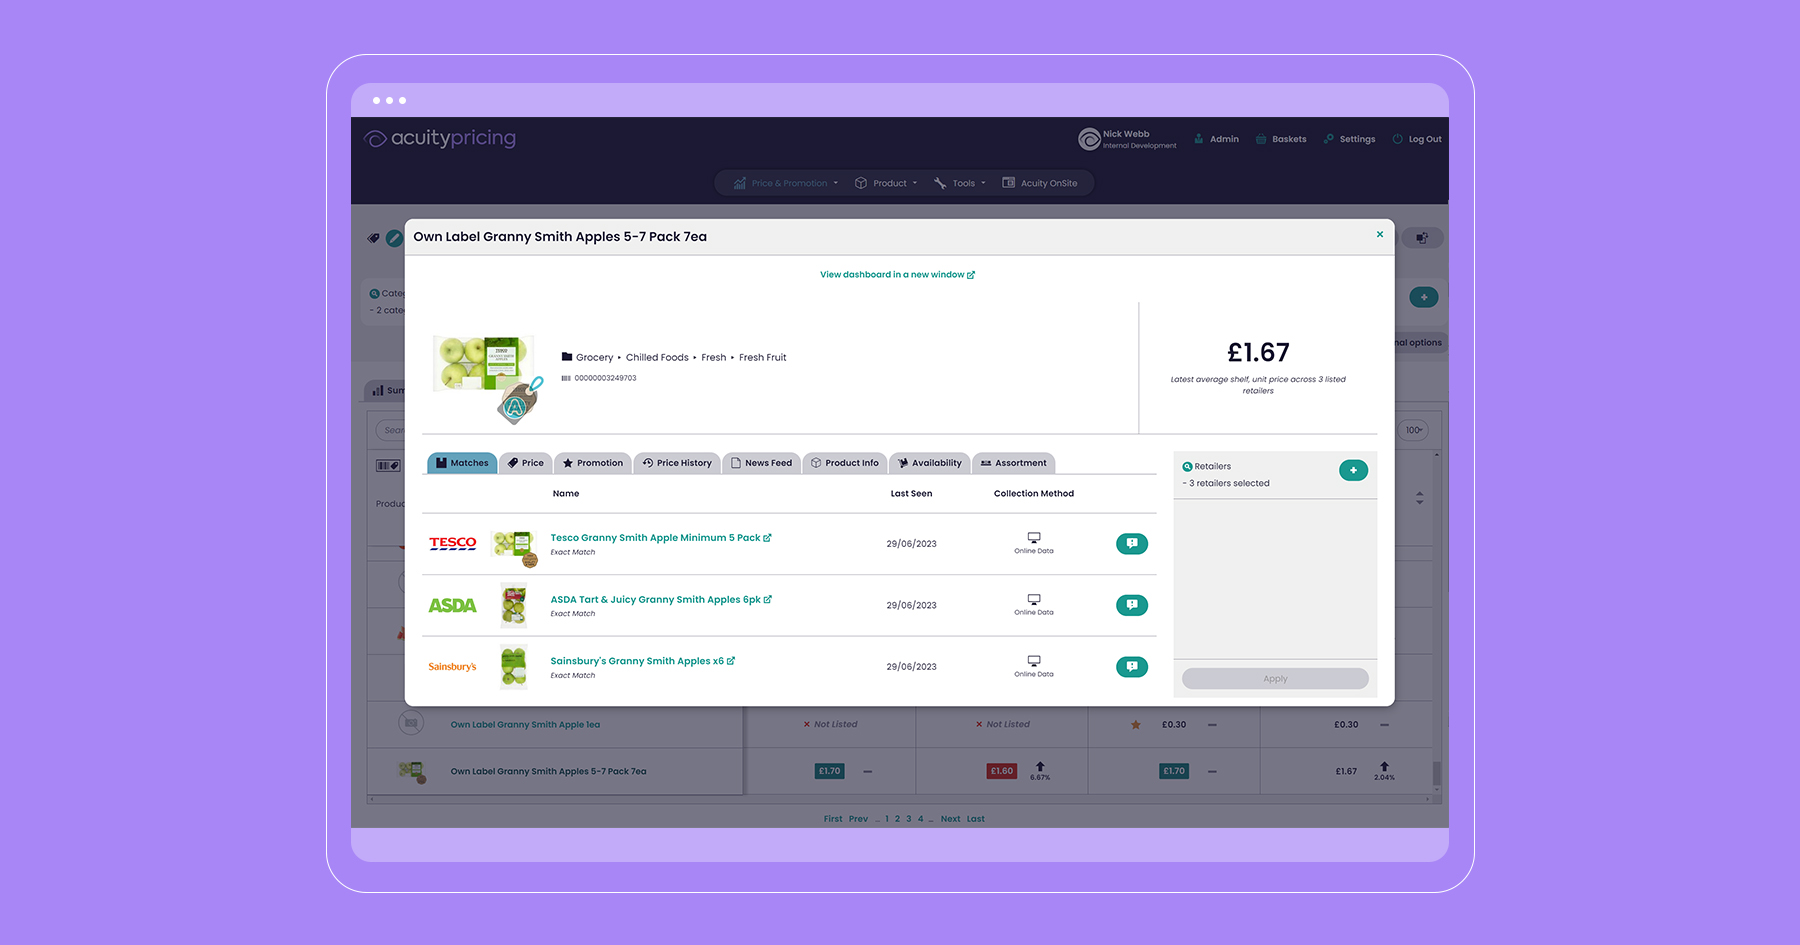Click the Retailers search icon
This screenshot has width=1800, height=945.
(x=1187, y=467)
